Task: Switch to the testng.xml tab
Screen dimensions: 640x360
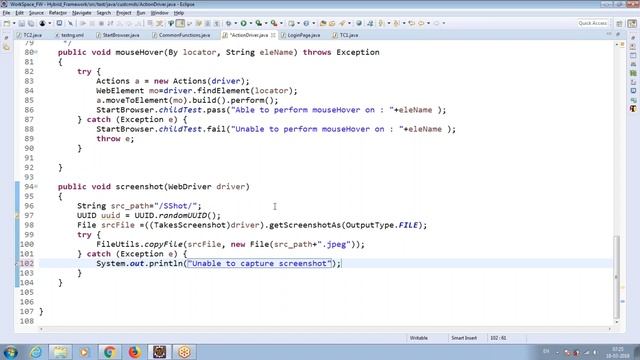Action: pyautogui.click(x=69, y=35)
